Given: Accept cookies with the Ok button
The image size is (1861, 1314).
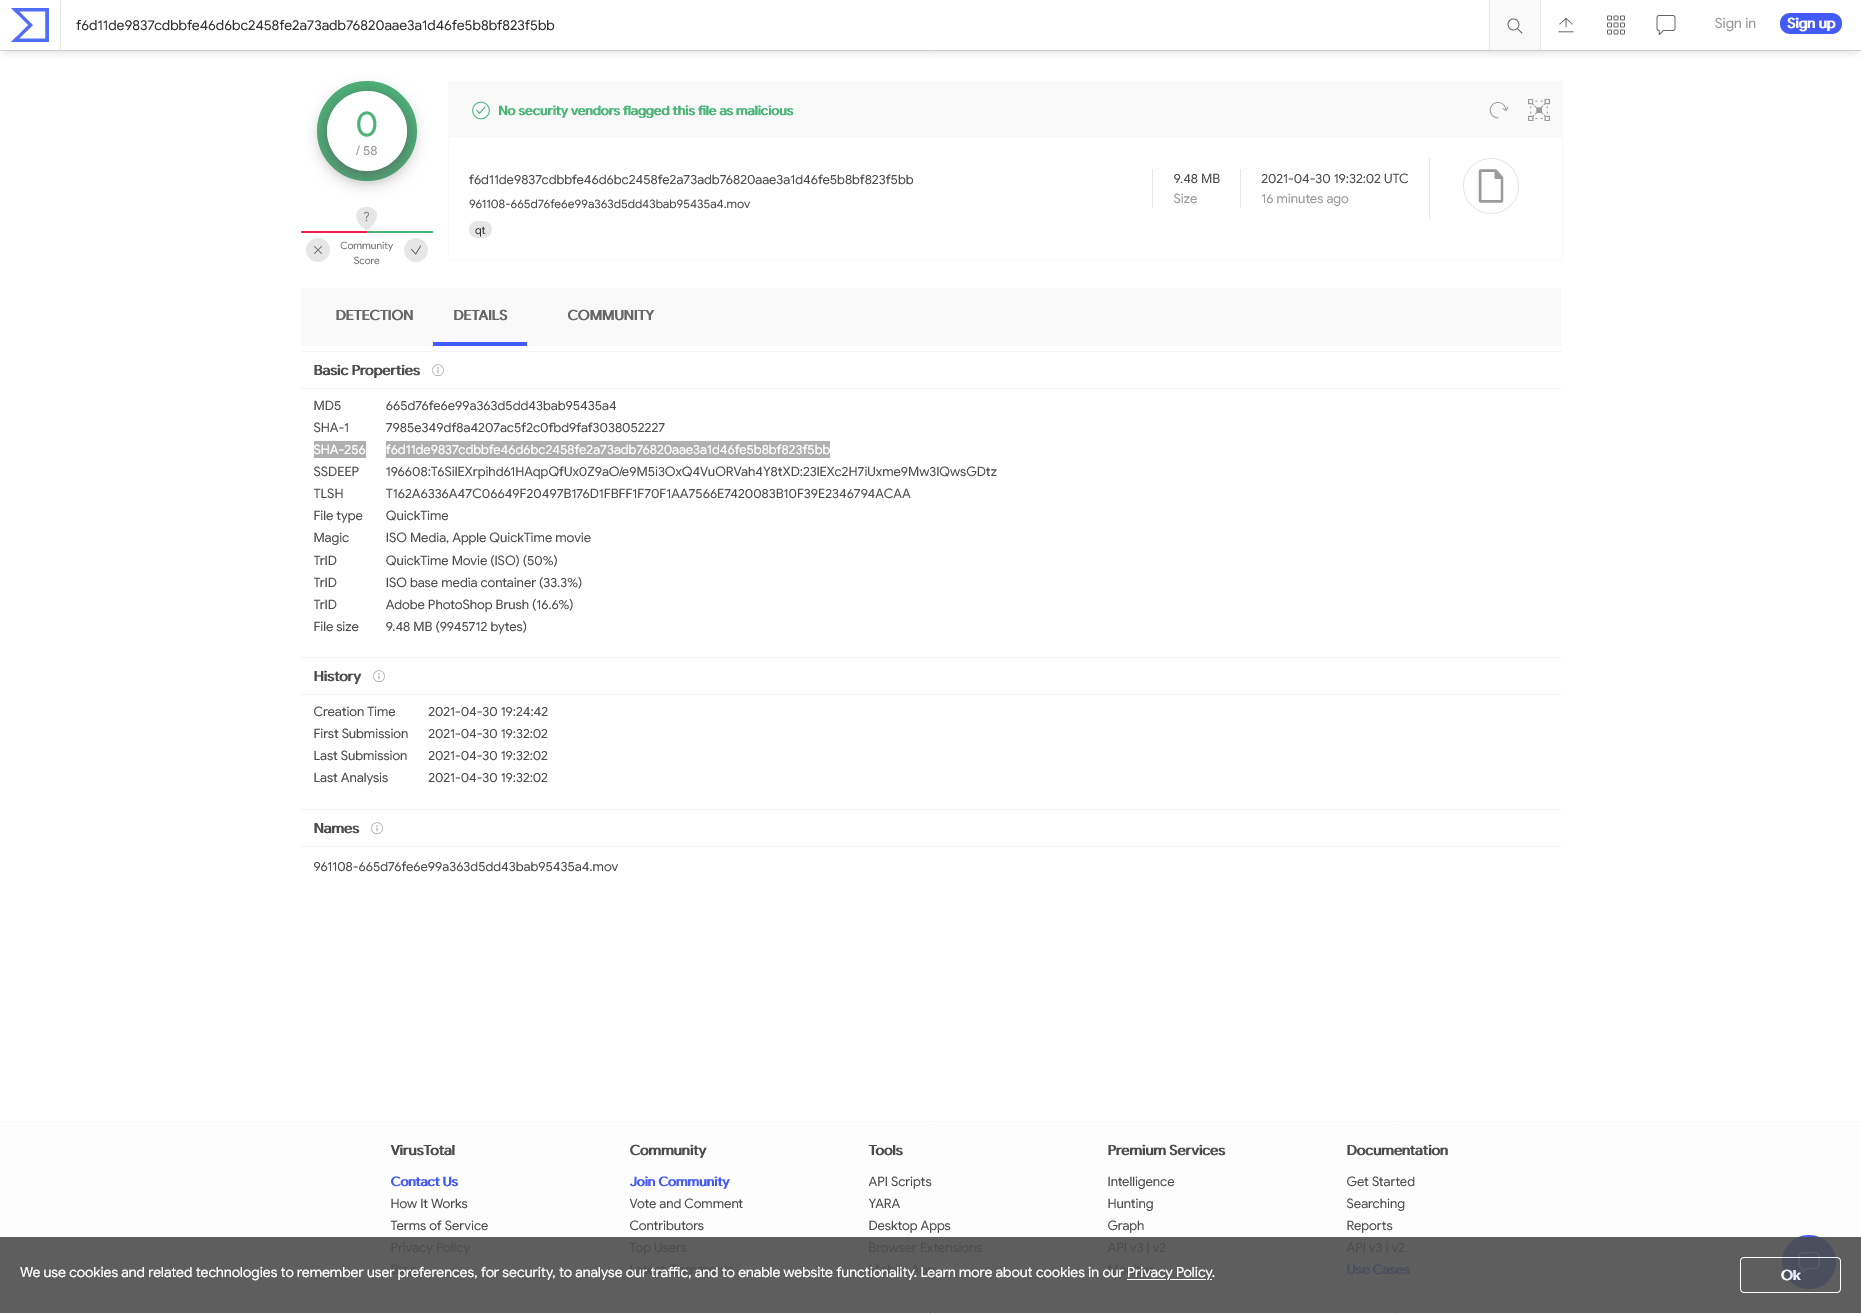Looking at the screenshot, I should pyautogui.click(x=1790, y=1274).
